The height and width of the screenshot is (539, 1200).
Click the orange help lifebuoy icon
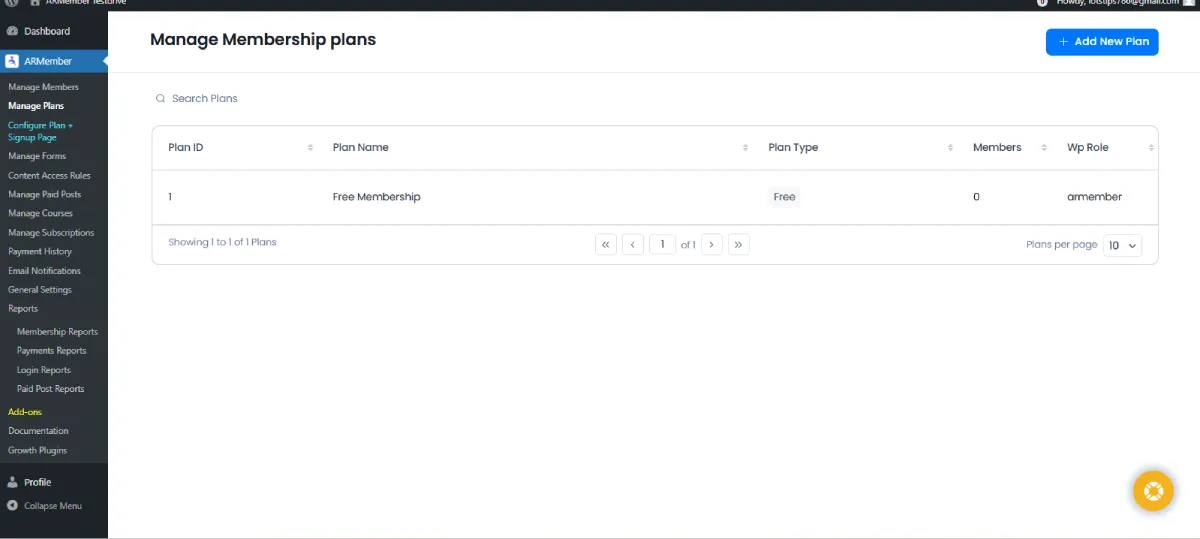pos(1152,491)
